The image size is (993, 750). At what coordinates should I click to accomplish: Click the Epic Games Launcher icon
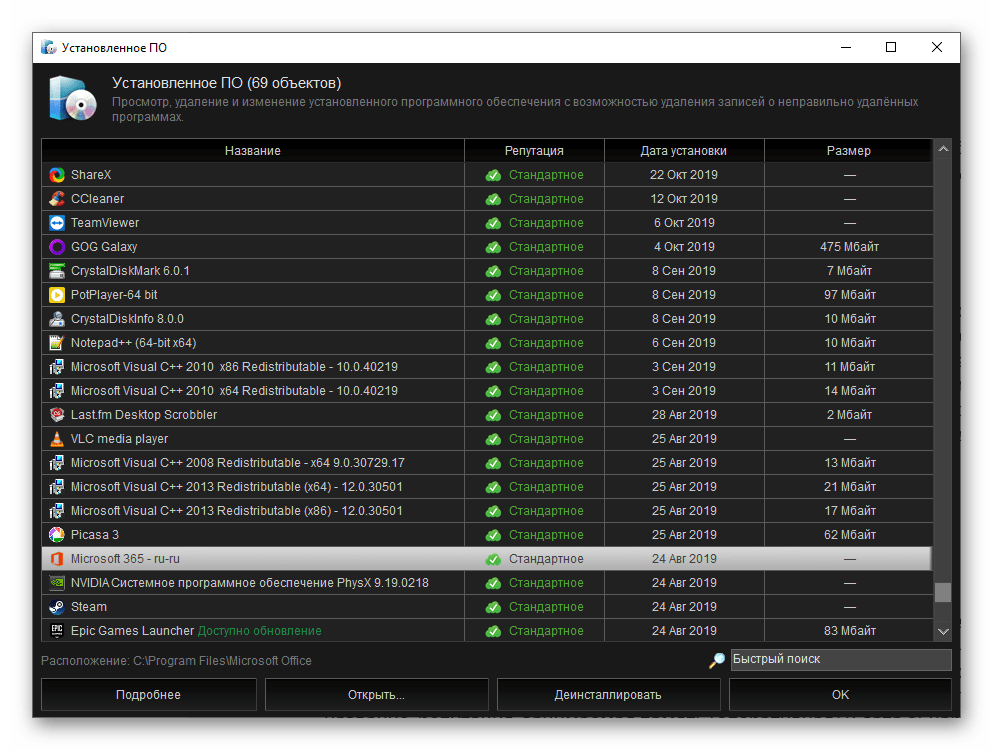(x=57, y=631)
